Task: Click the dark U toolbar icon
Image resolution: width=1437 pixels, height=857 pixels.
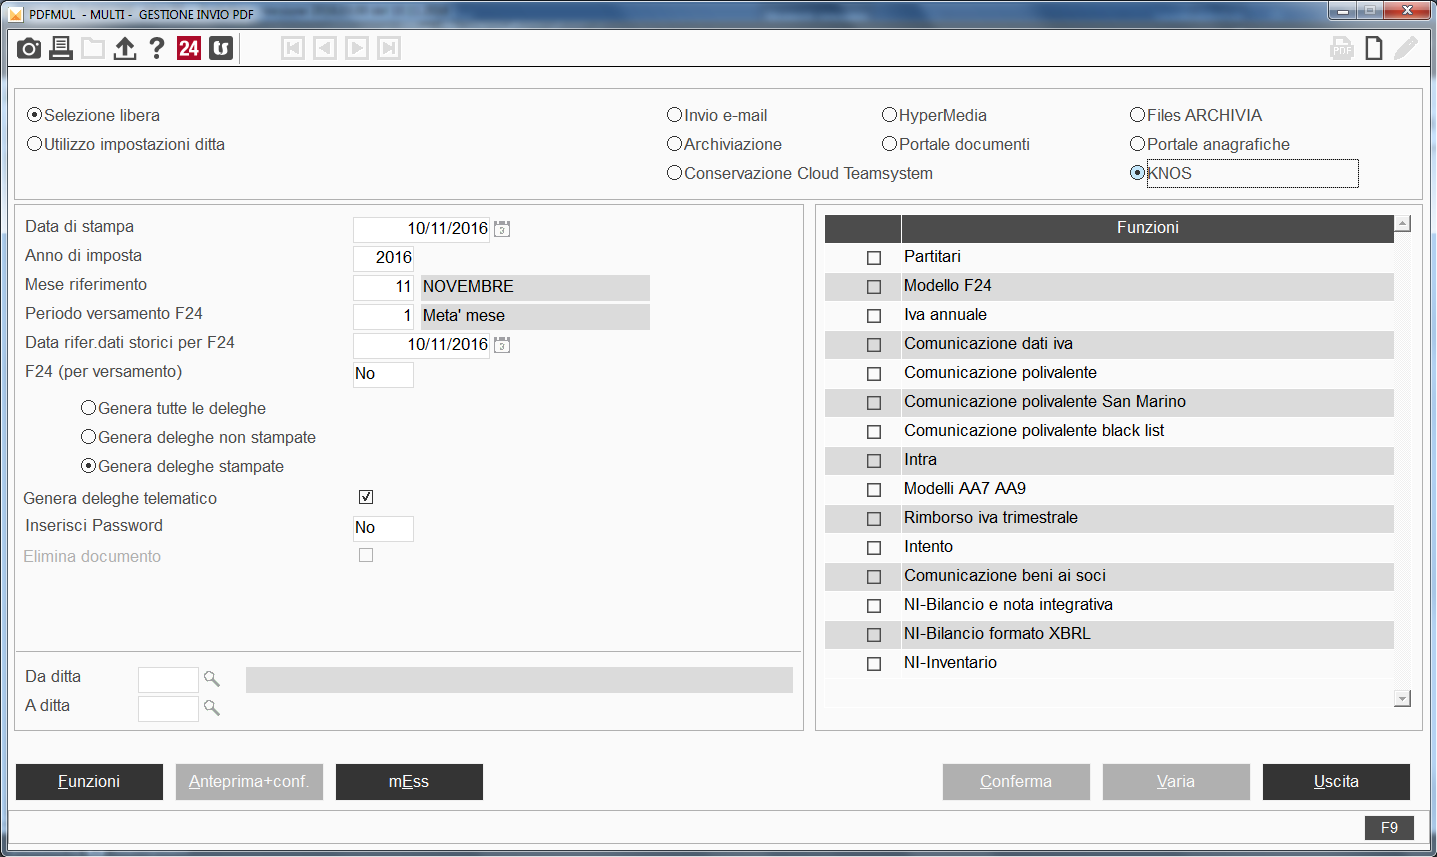Action: click(x=221, y=48)
